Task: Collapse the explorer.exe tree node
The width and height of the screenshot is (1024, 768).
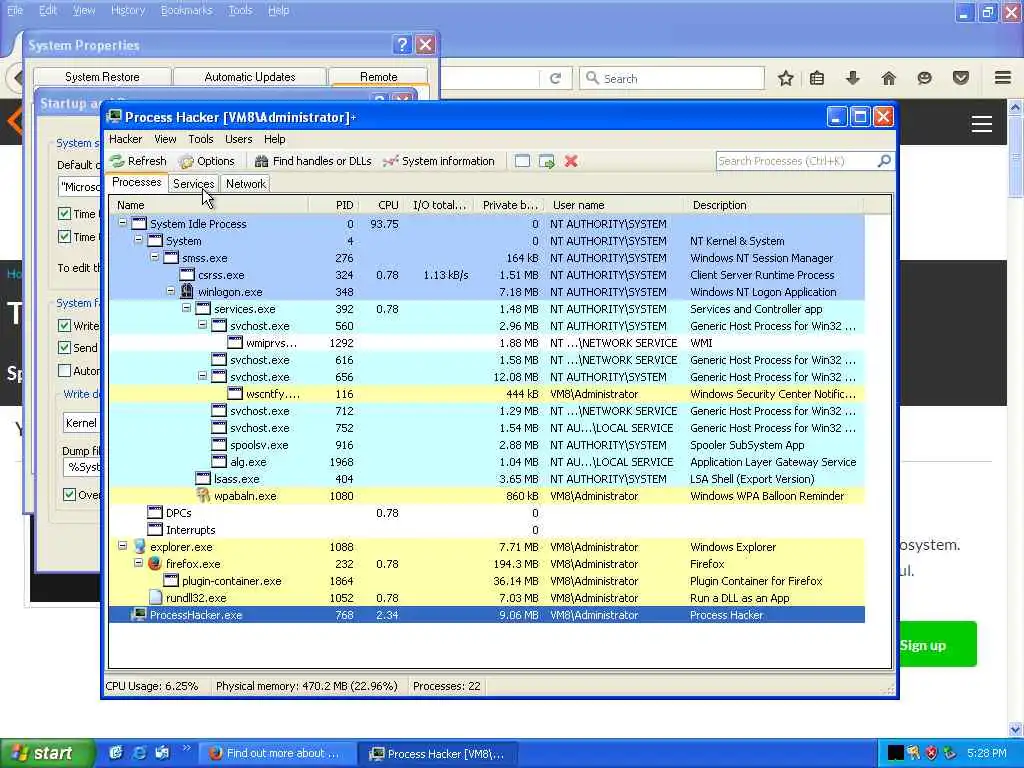Action: click(122, 545)
